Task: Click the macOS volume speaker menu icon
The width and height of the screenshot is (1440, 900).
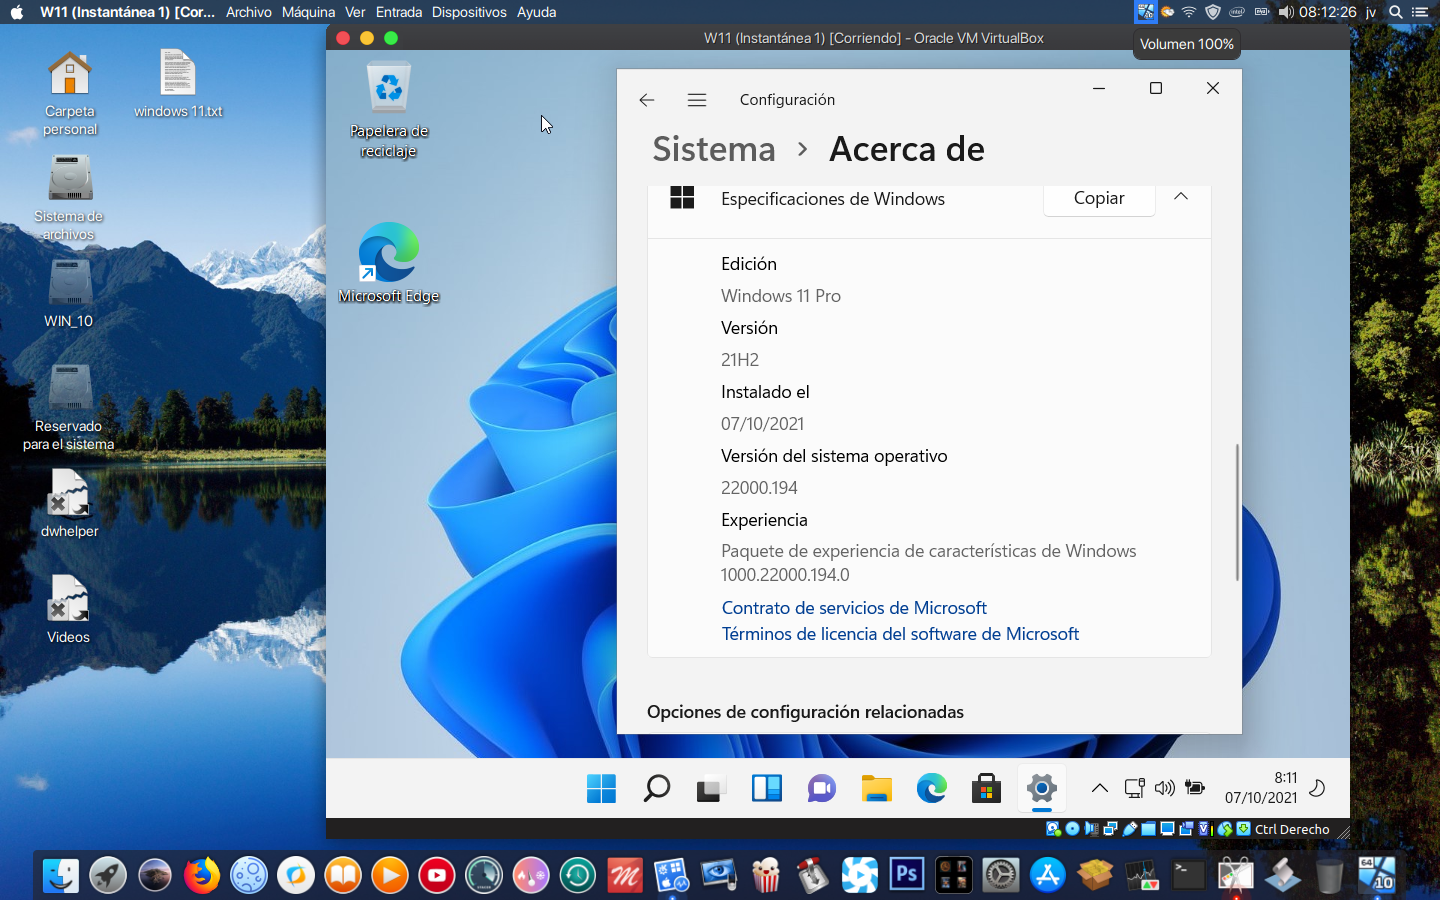Action: [x=1286, y=12]
